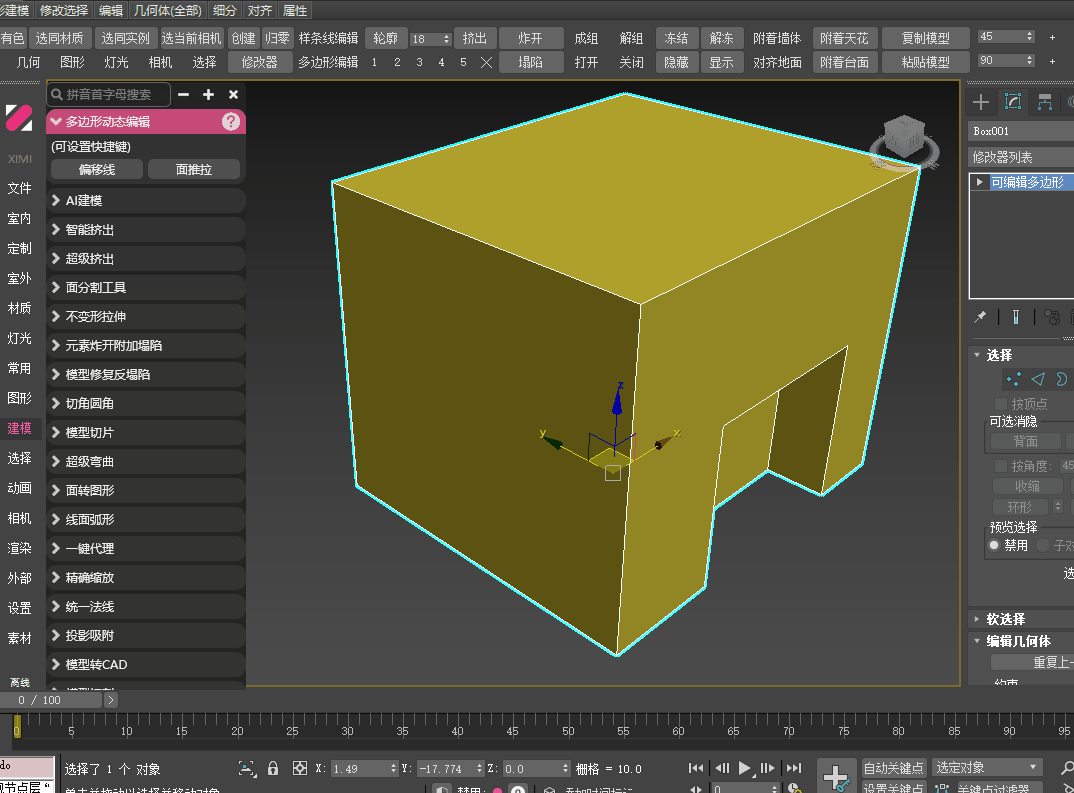The width and height of the screenshot is (1074, 793).
Task: Toggle the selection lock icon
Action: tap(273, 768)
